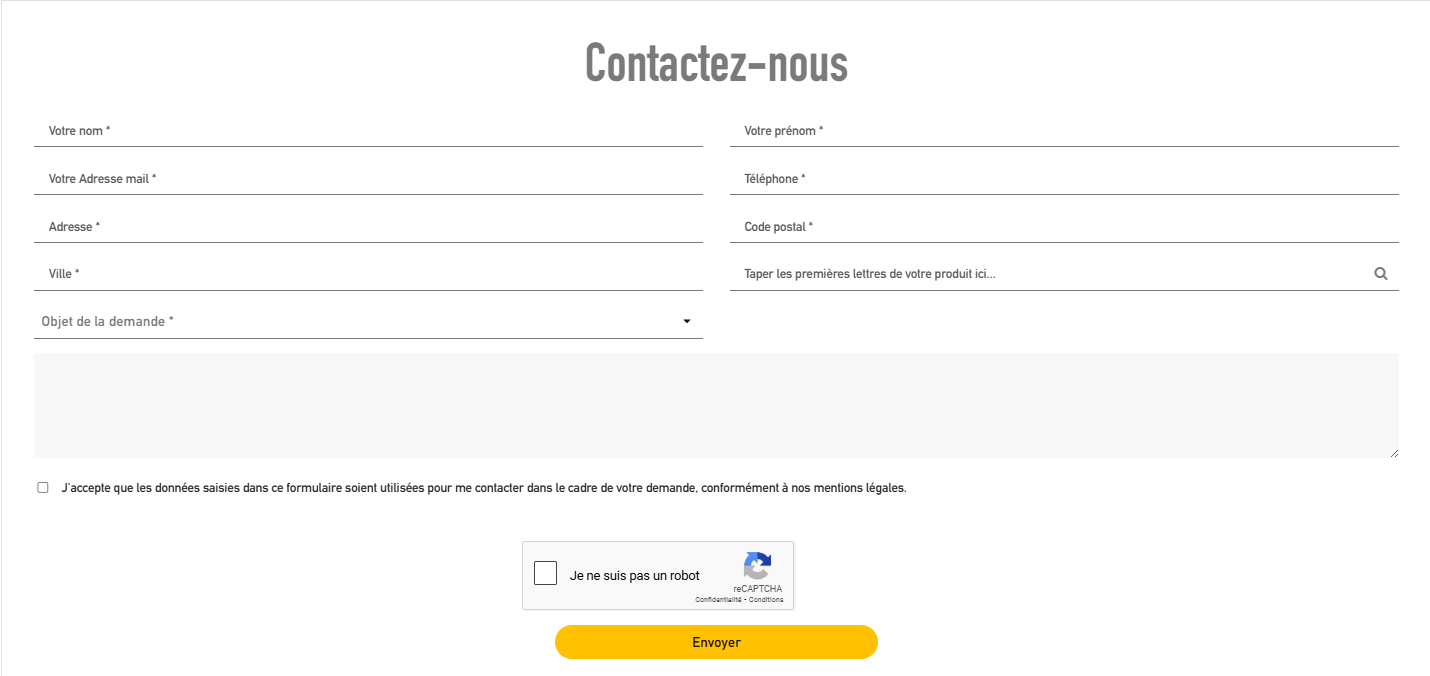Click inside the grey message text area
The image size is (1430, 676).
coord(716,405)
